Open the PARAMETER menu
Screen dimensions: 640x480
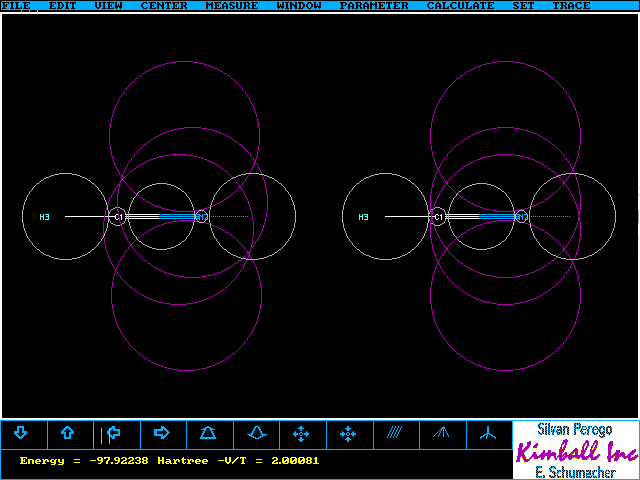point(374,6)
